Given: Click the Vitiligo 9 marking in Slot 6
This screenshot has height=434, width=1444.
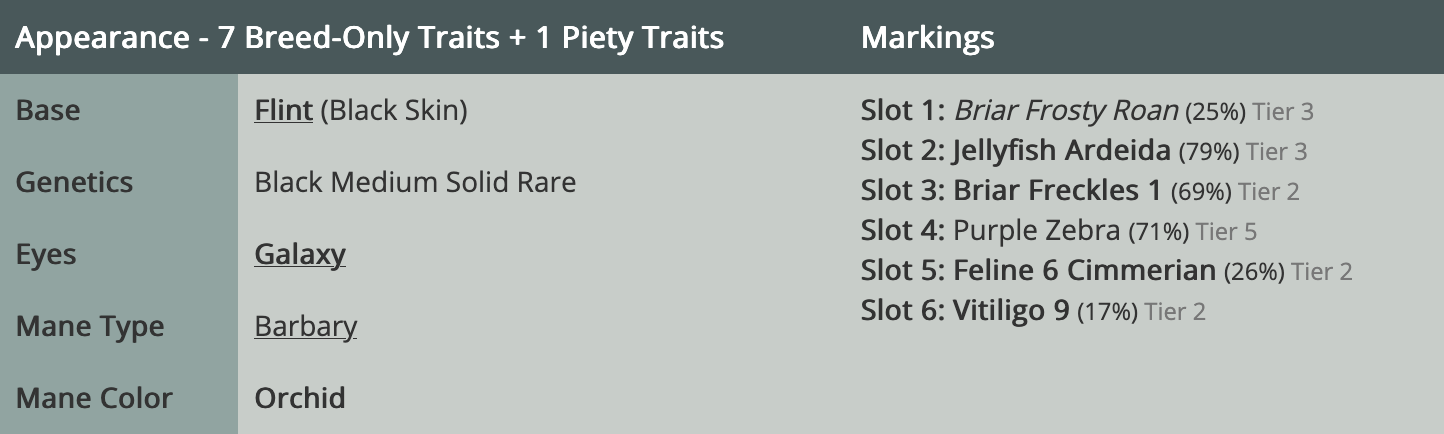Looking at the screenshot, I should coord(1011,311).
